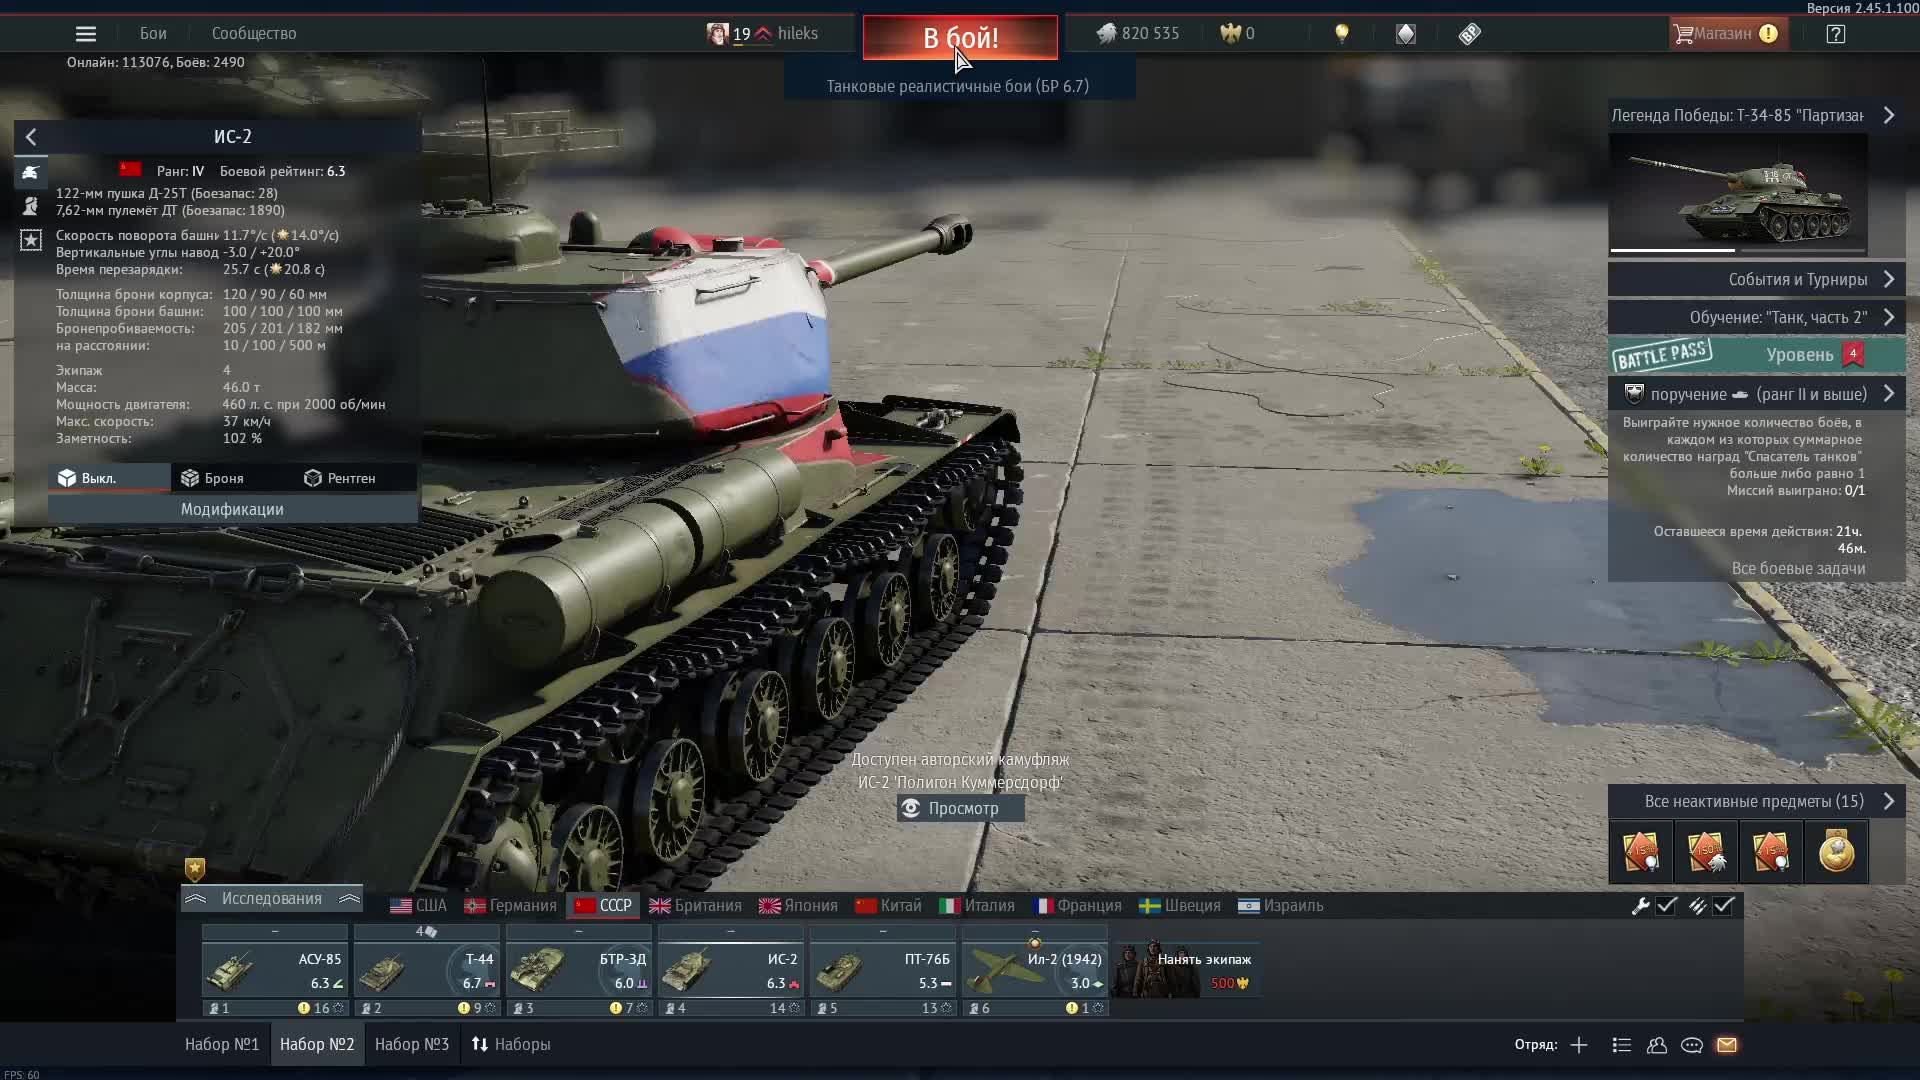Open the Battle Pass Уровень banner
This screenshot has width=1920, height=1080.
coord(1757,355)
